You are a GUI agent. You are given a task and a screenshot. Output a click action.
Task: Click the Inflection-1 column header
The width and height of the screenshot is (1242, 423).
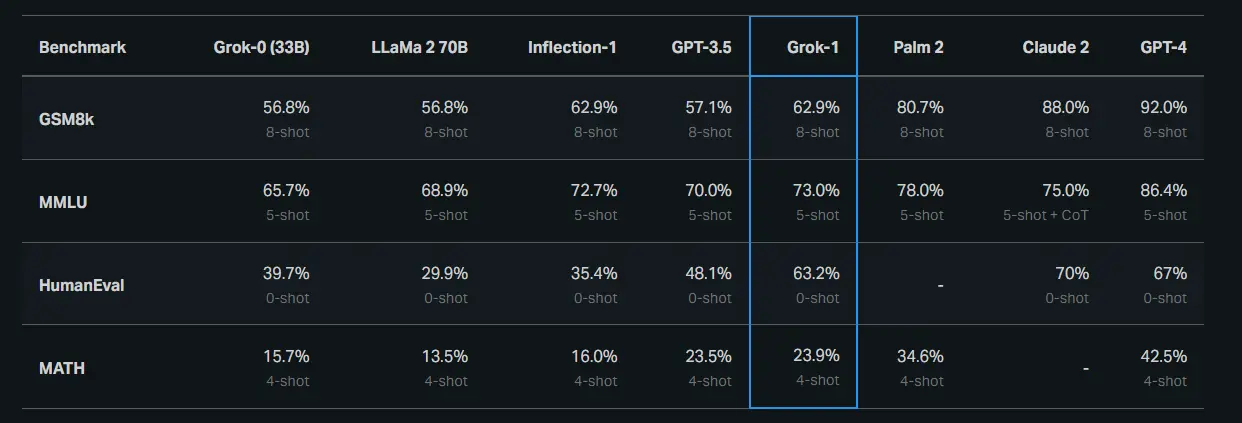[x=572, y=47]
